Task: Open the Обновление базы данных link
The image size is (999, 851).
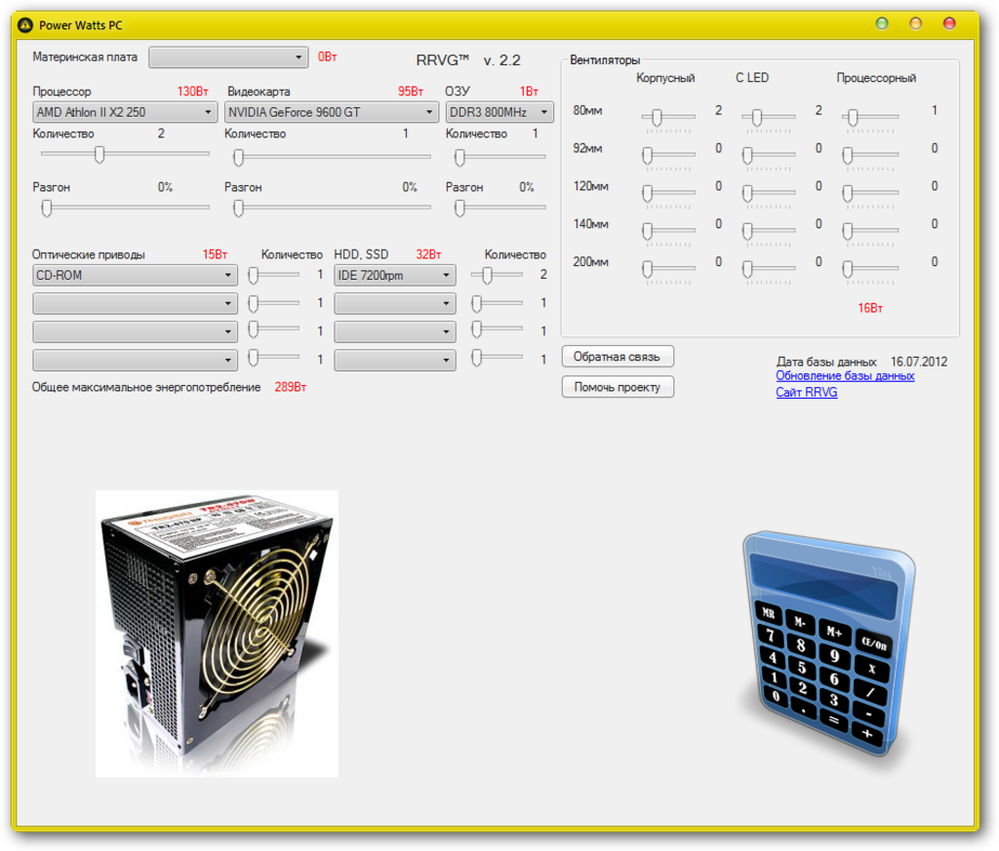Action: [x=845, y=376]
